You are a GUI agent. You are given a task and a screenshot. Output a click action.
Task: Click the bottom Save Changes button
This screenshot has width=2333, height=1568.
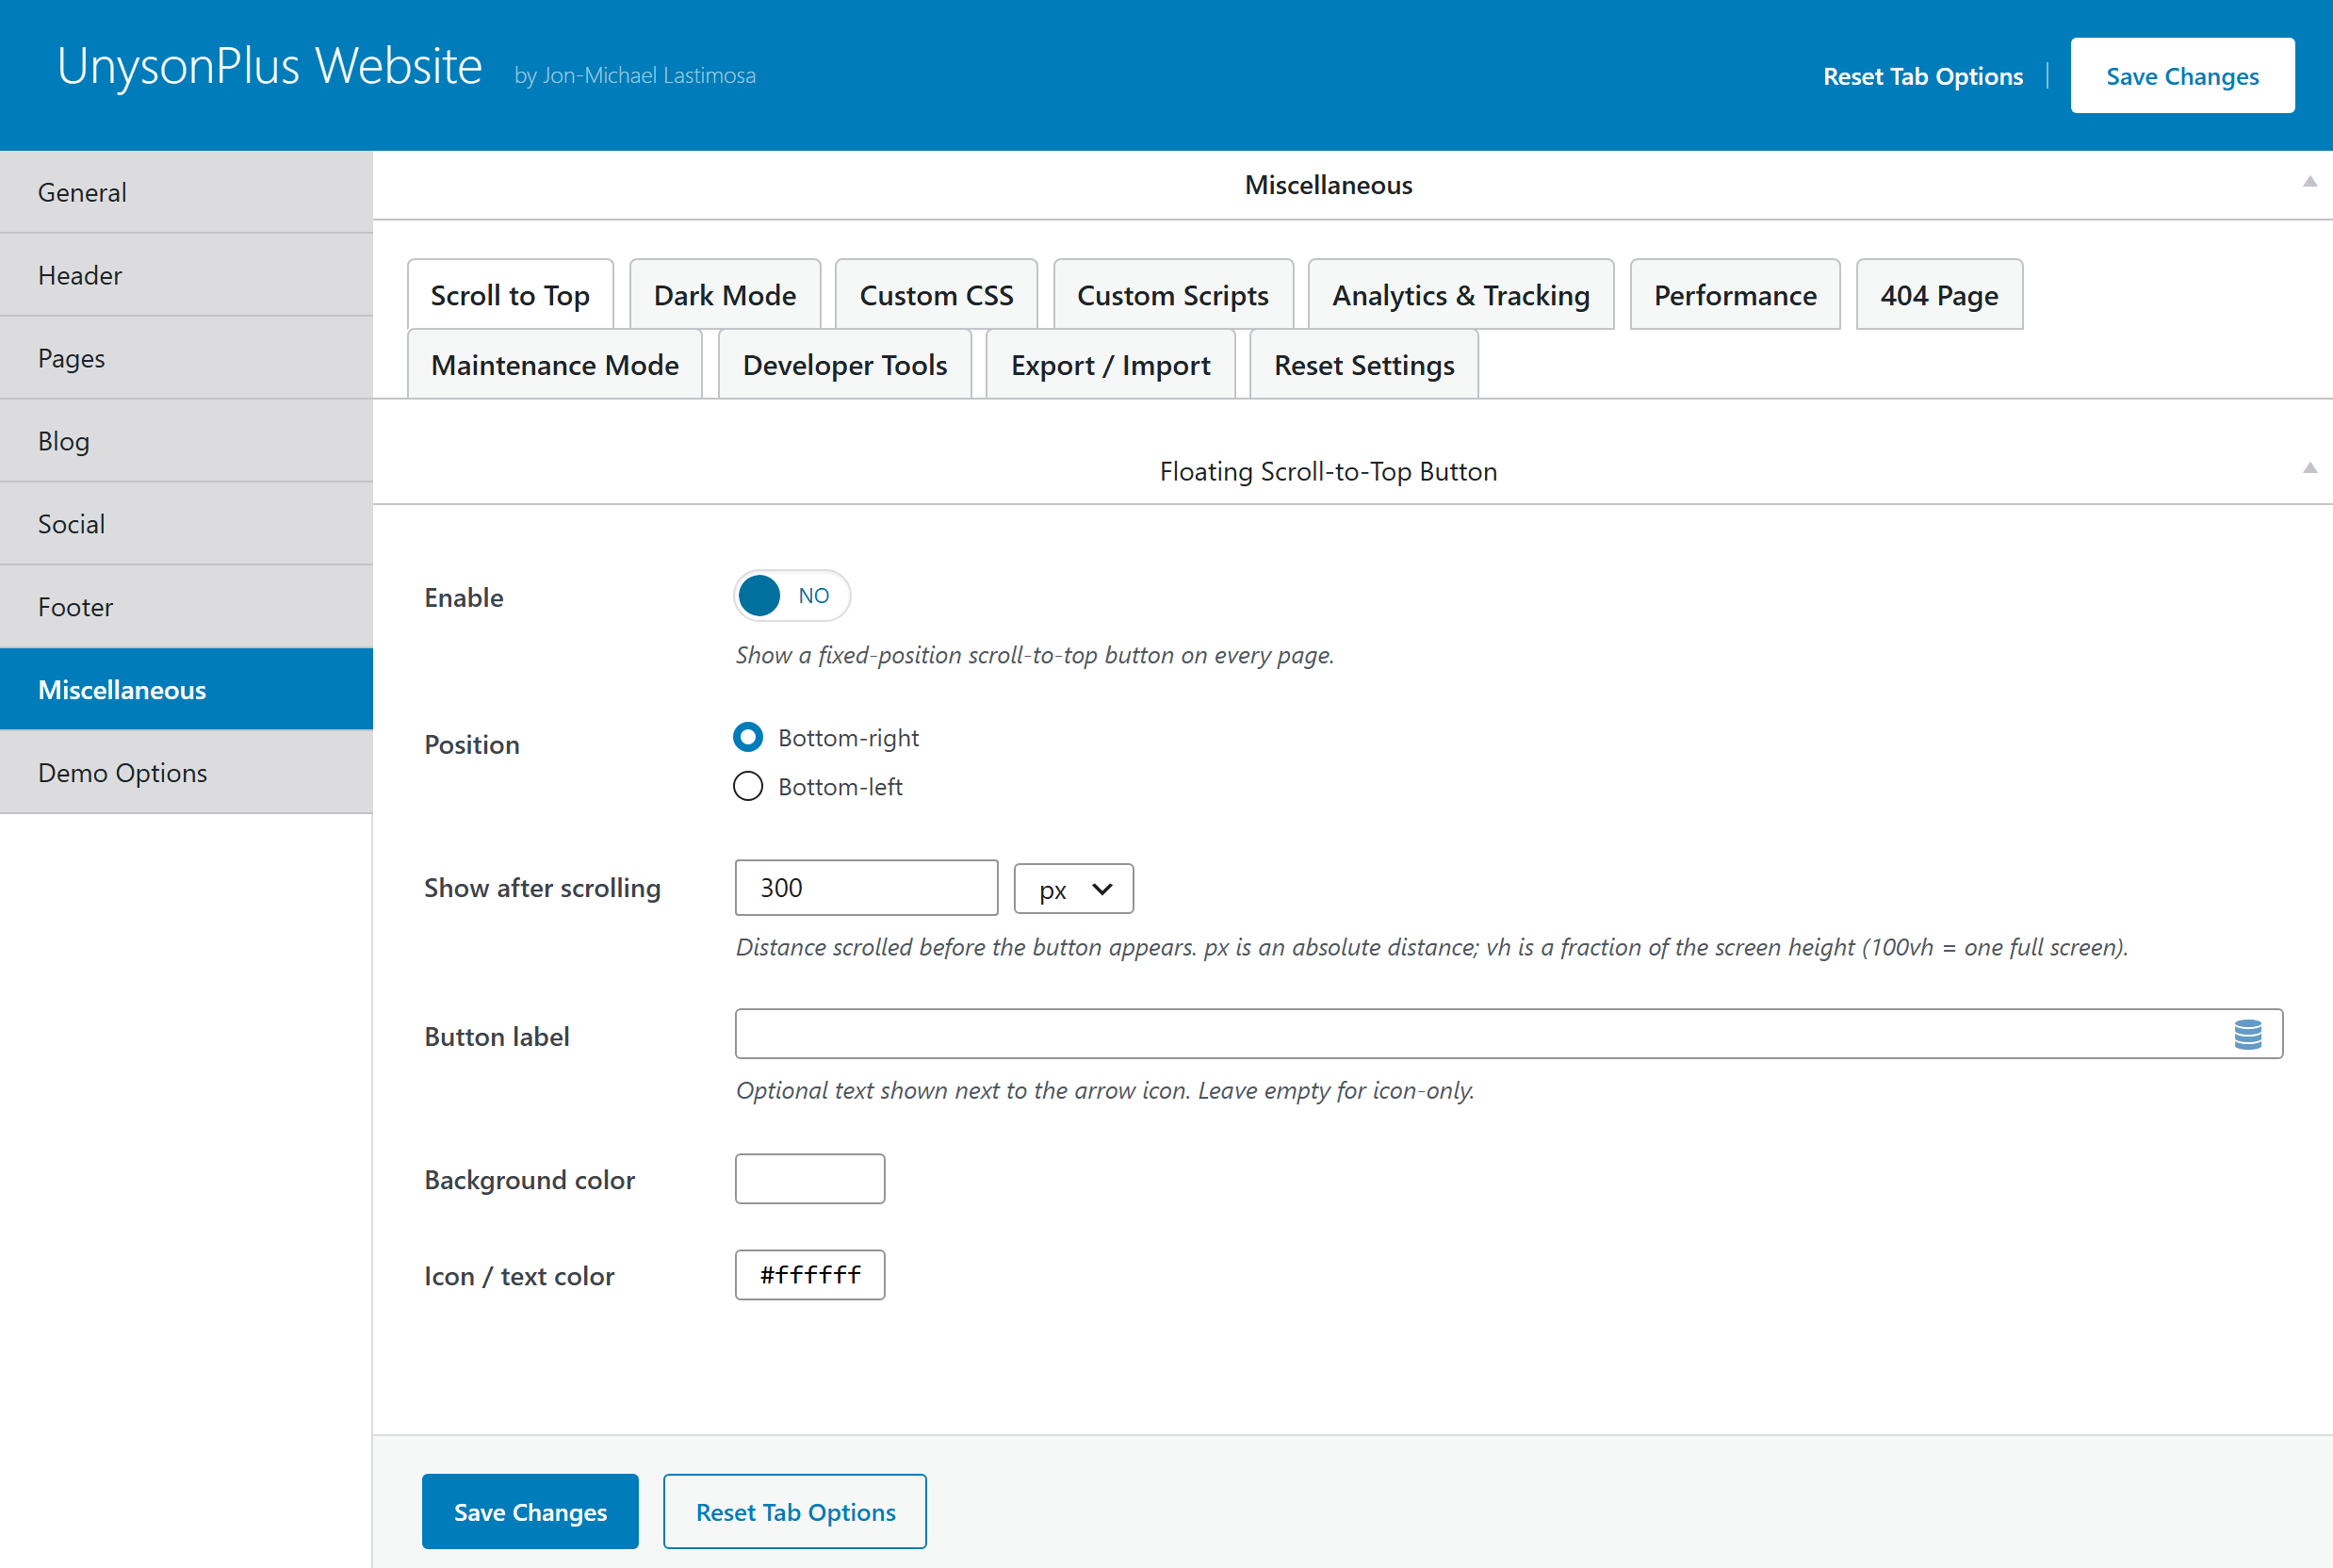coord(530,1511)
